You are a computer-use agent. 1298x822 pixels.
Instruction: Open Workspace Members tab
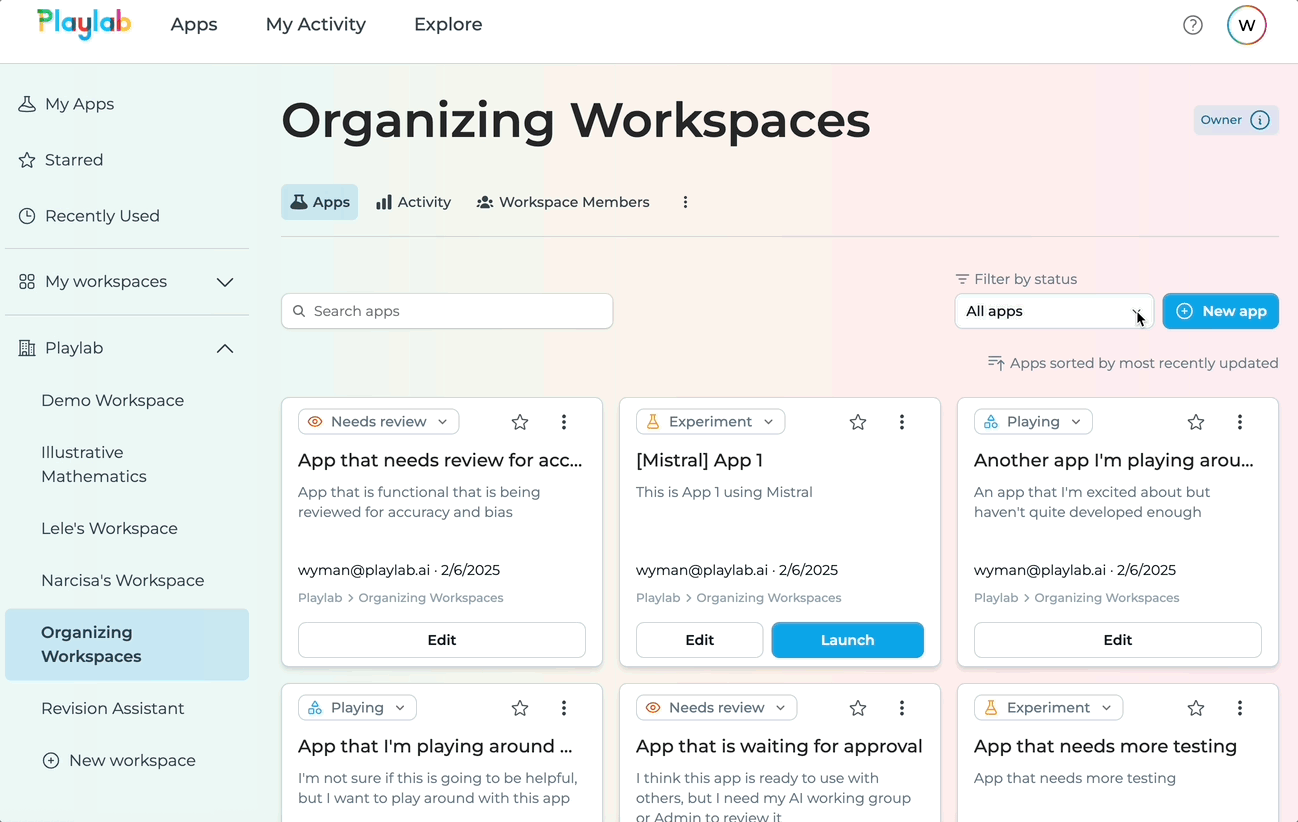[x=563, y=201]
